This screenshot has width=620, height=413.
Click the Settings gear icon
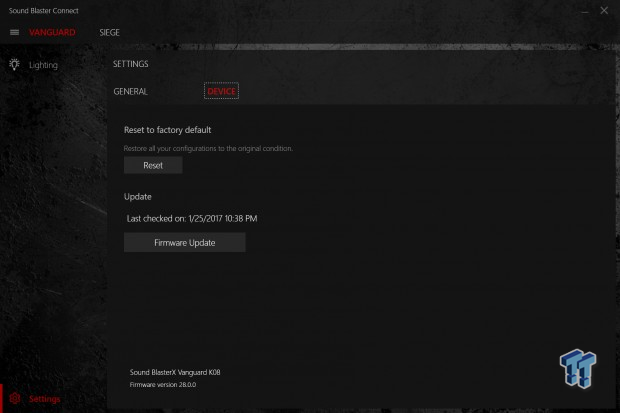click(x=15, y=398)
